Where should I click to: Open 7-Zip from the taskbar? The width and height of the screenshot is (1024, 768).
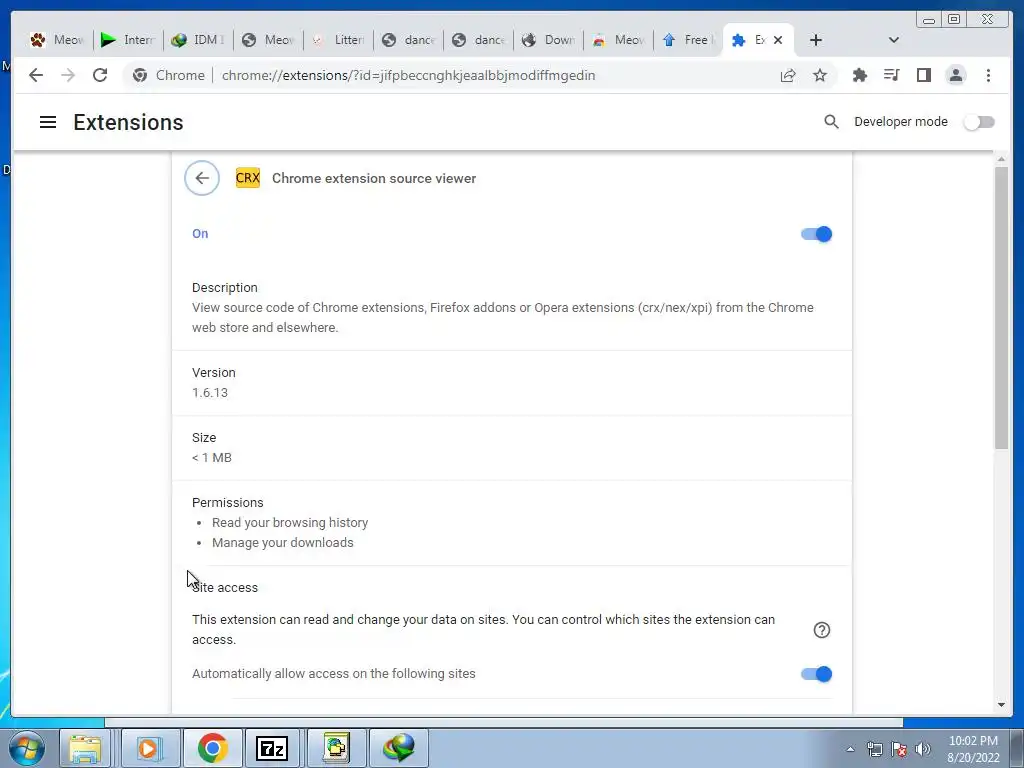pos(272,748)
